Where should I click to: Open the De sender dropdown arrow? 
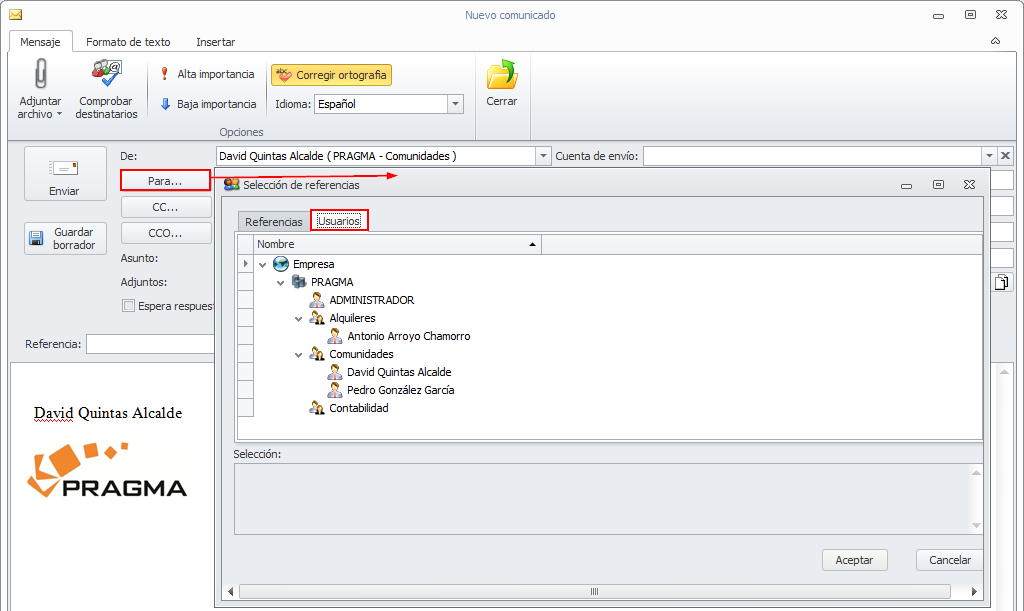543,156
